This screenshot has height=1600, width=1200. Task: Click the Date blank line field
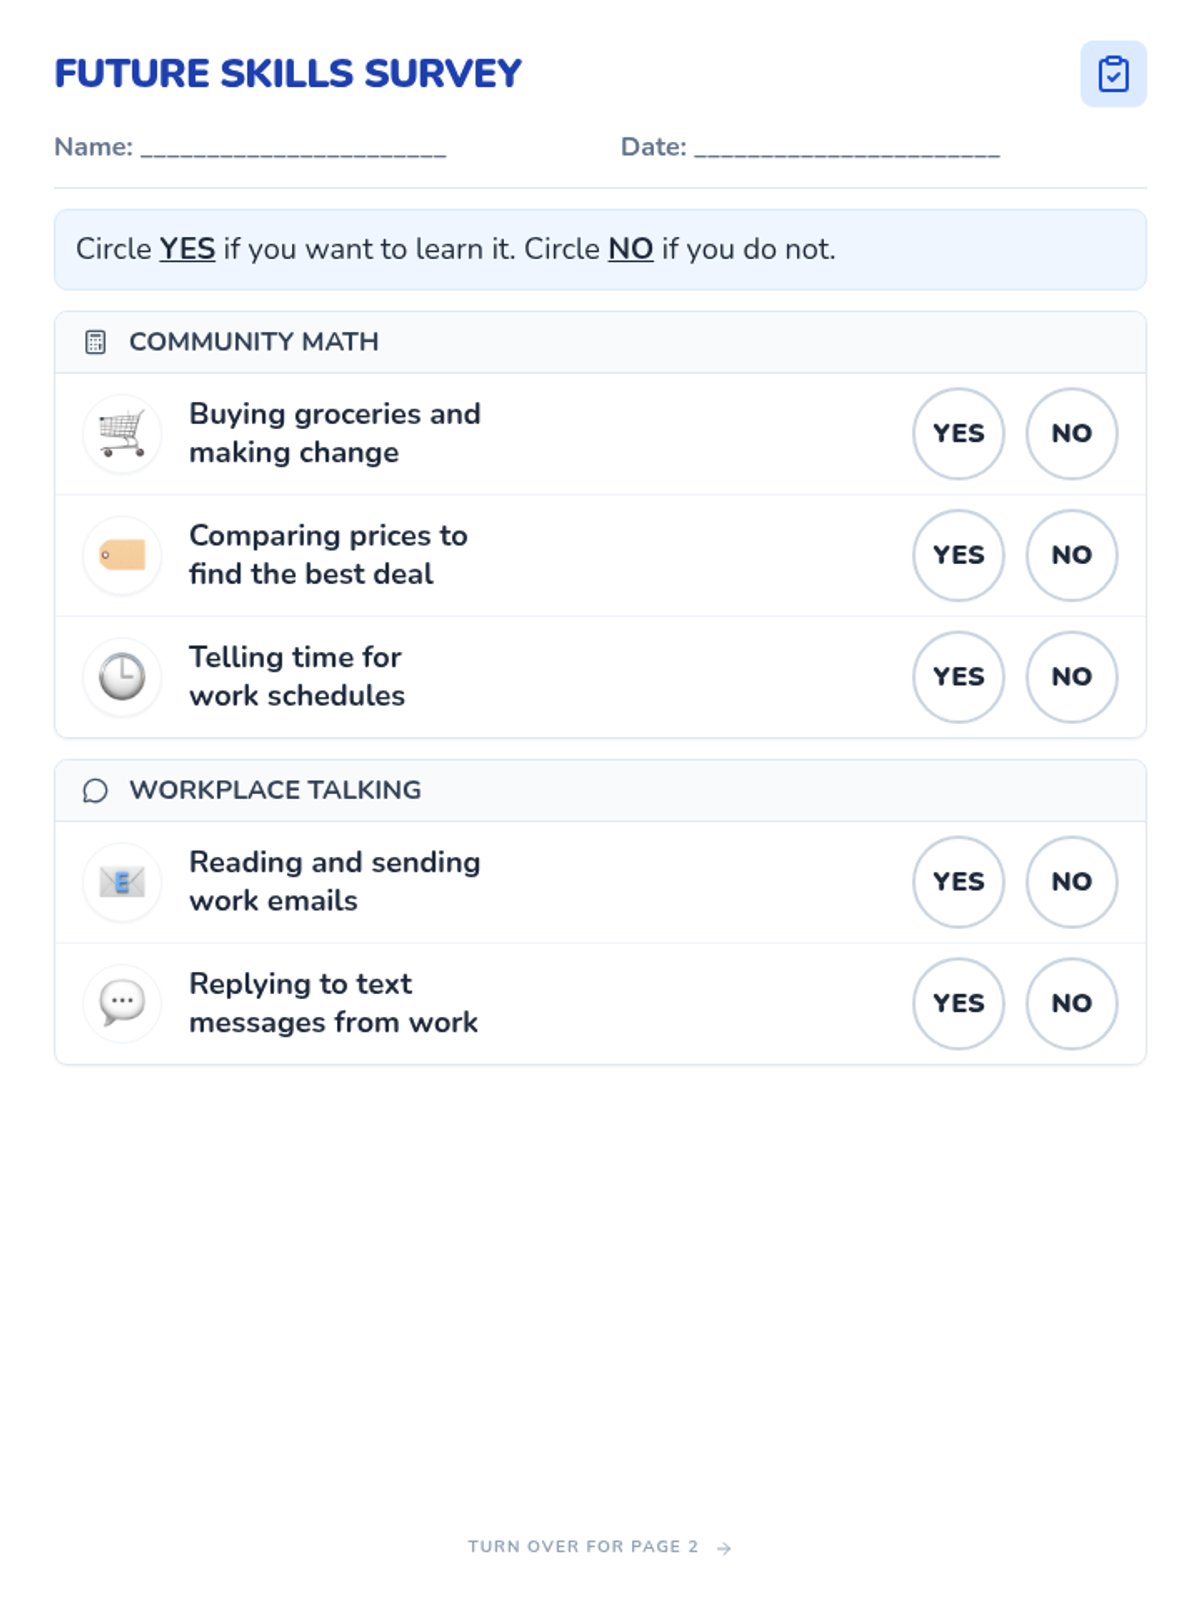[x=847, y=148]
